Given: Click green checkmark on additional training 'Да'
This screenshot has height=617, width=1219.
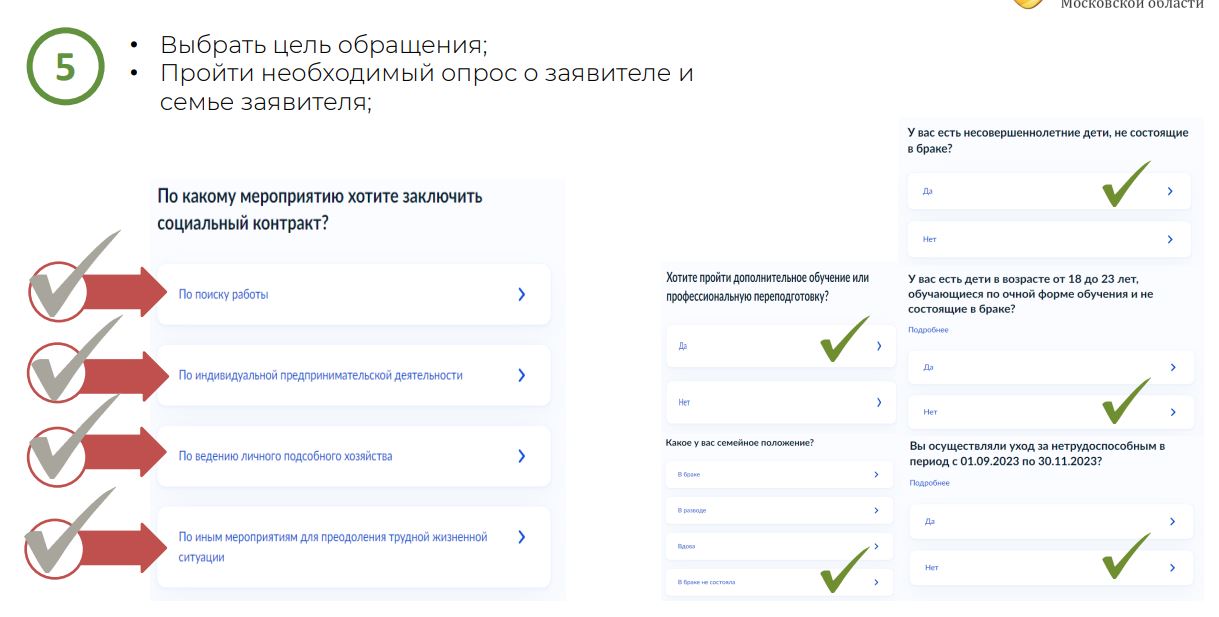Looking at the screenshot, I should coord(843,339).
